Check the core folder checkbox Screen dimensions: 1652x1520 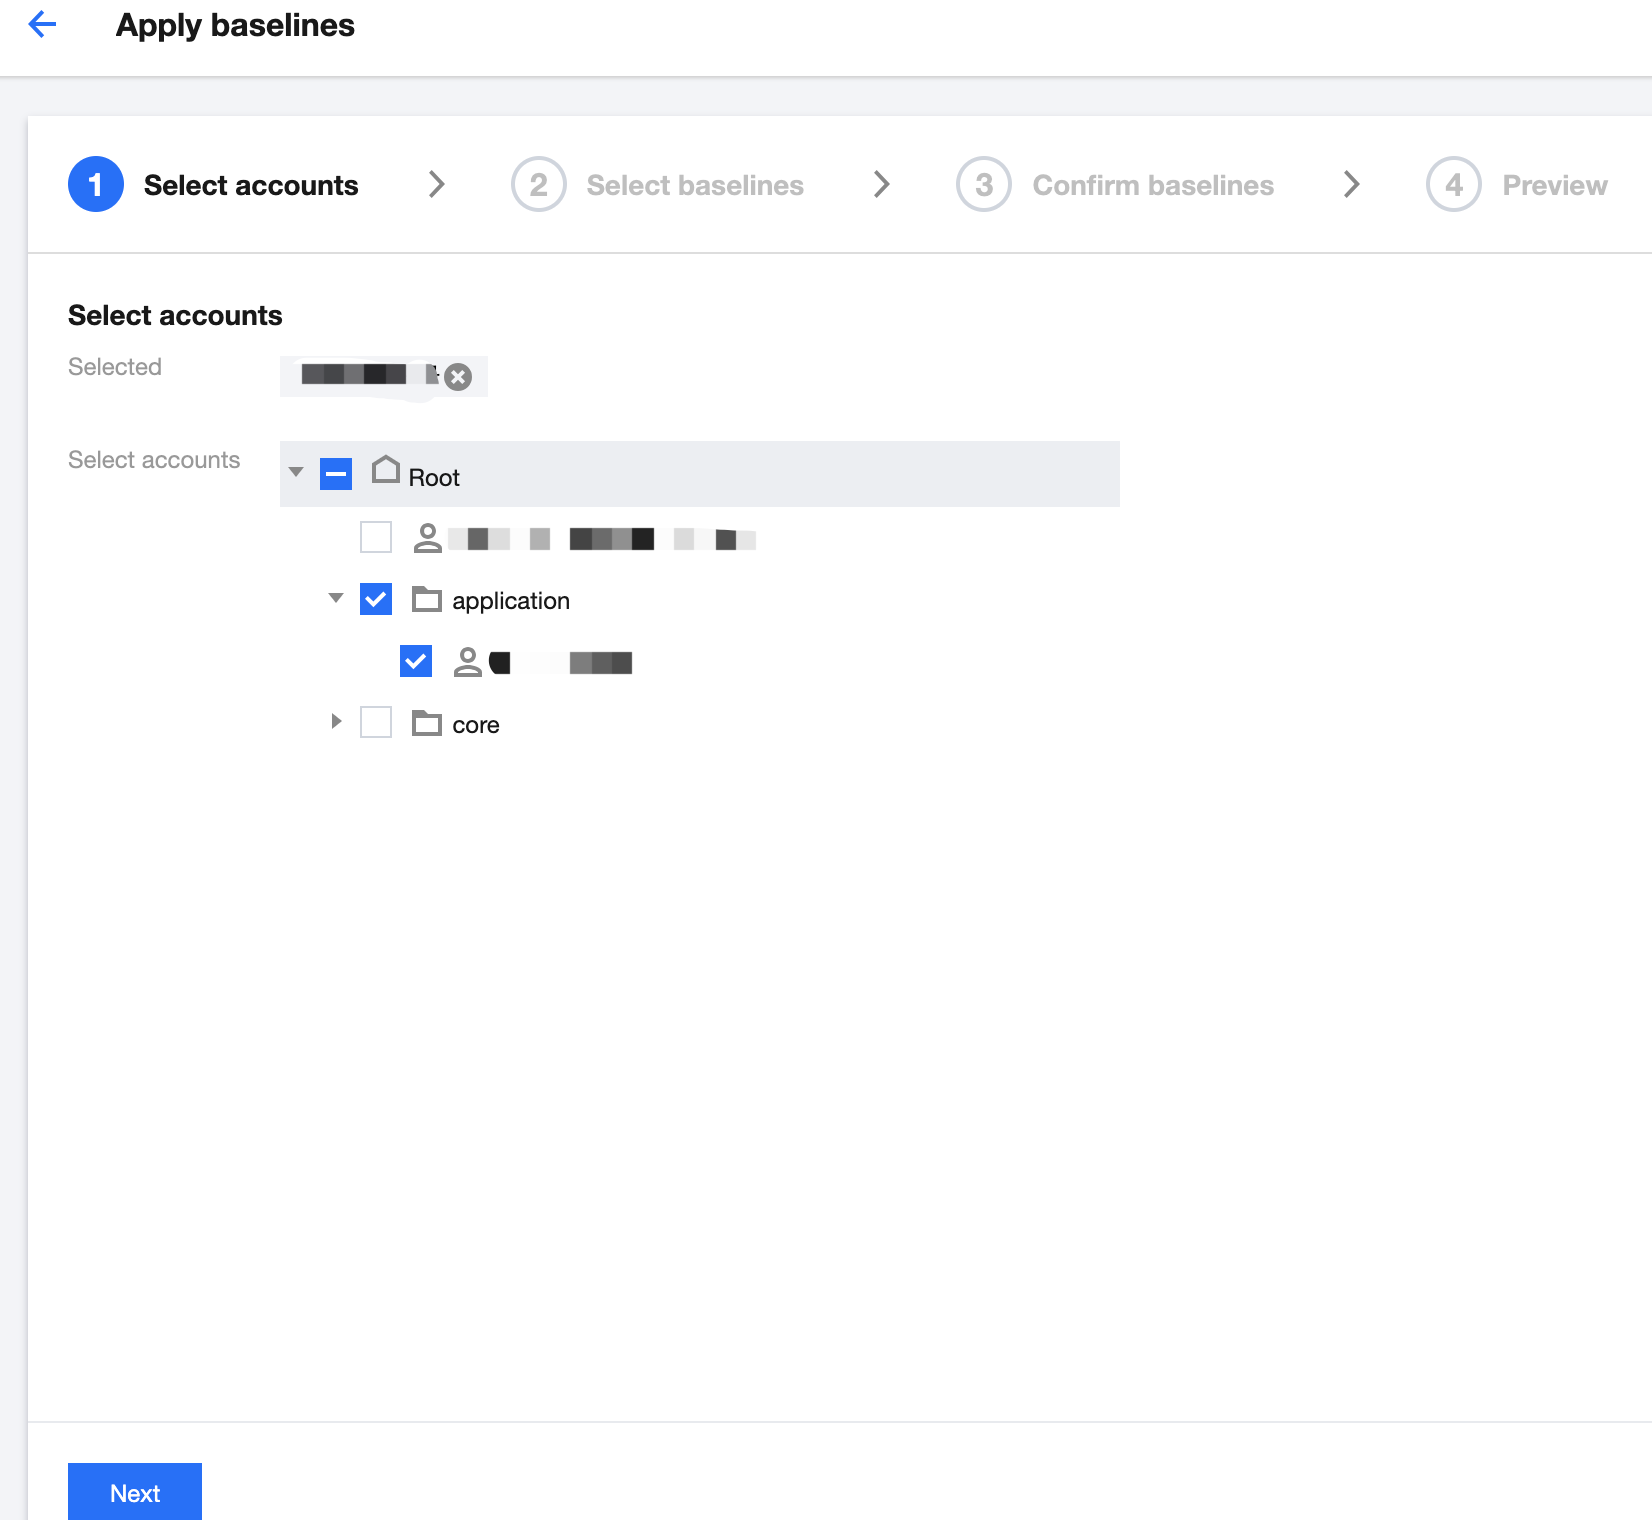coord(376,722)
